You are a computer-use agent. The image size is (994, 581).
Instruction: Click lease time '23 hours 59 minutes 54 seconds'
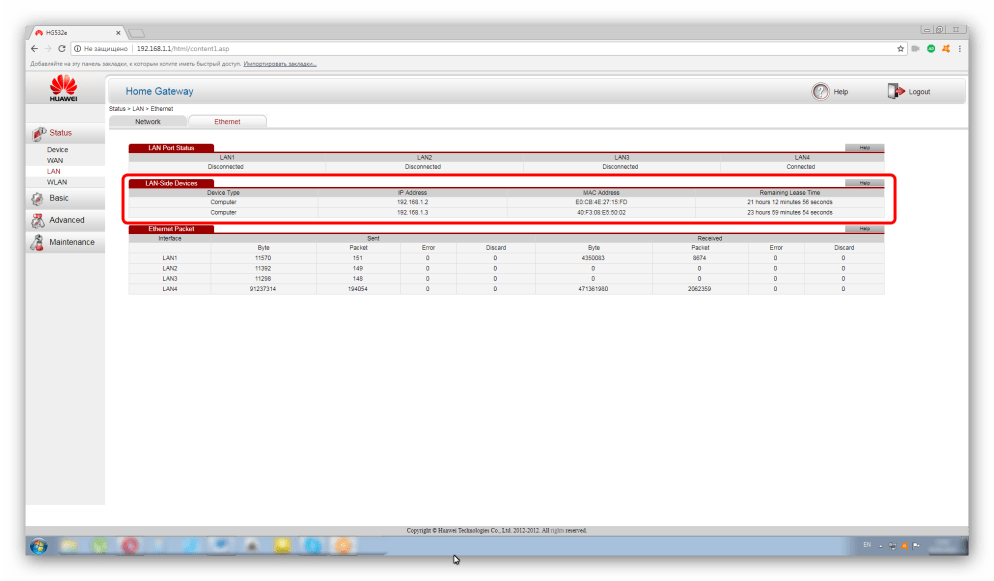pos(789,212)
